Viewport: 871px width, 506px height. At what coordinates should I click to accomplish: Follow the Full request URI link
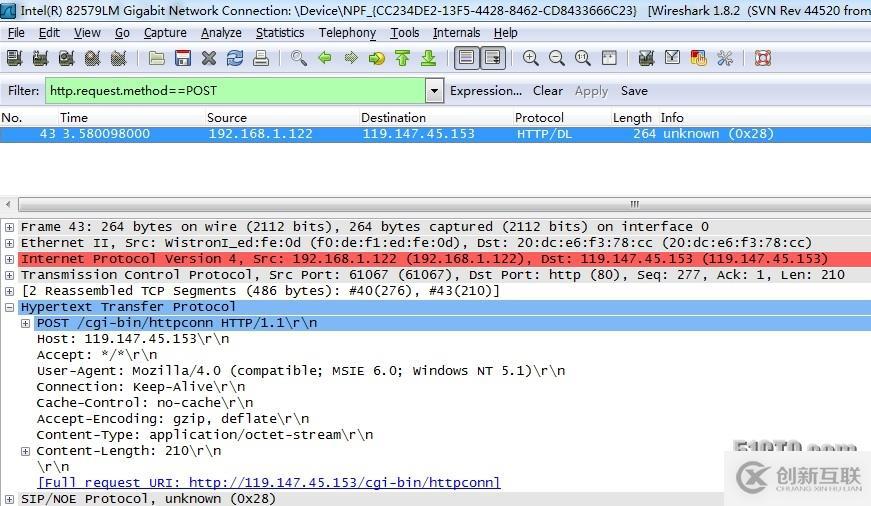click(x=269, y=482)
